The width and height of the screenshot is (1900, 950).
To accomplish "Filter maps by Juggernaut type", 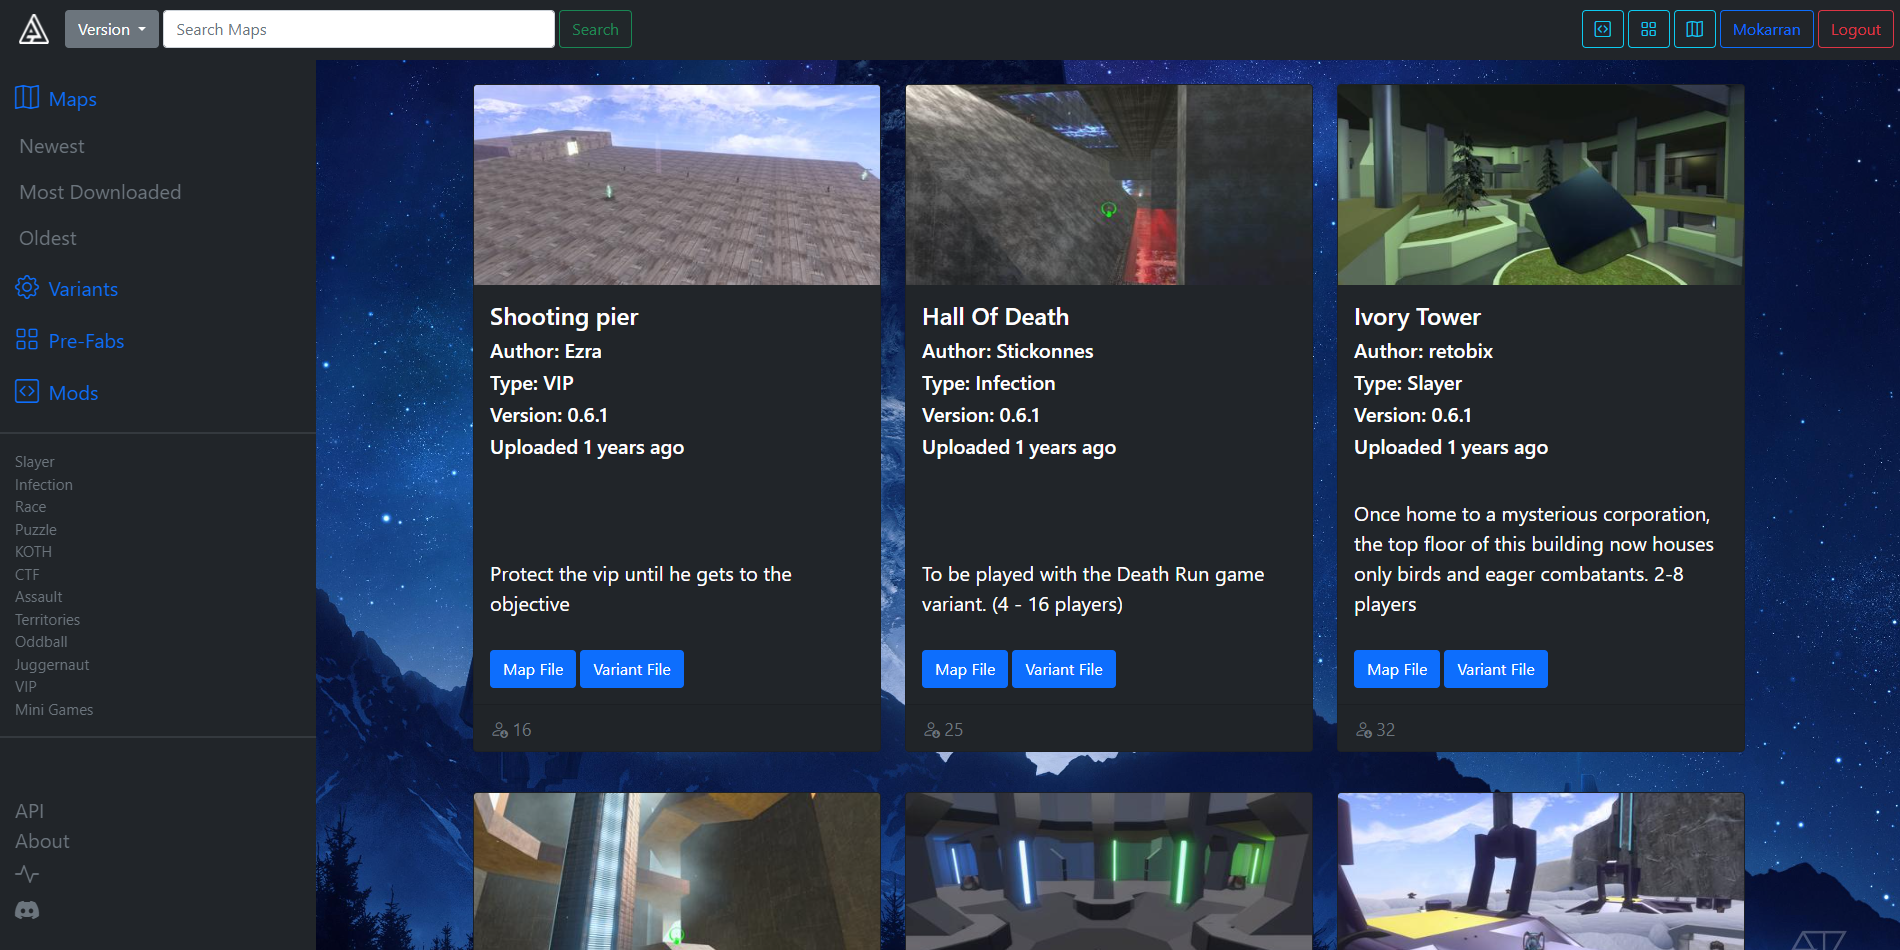I will (x=52, y=665).
